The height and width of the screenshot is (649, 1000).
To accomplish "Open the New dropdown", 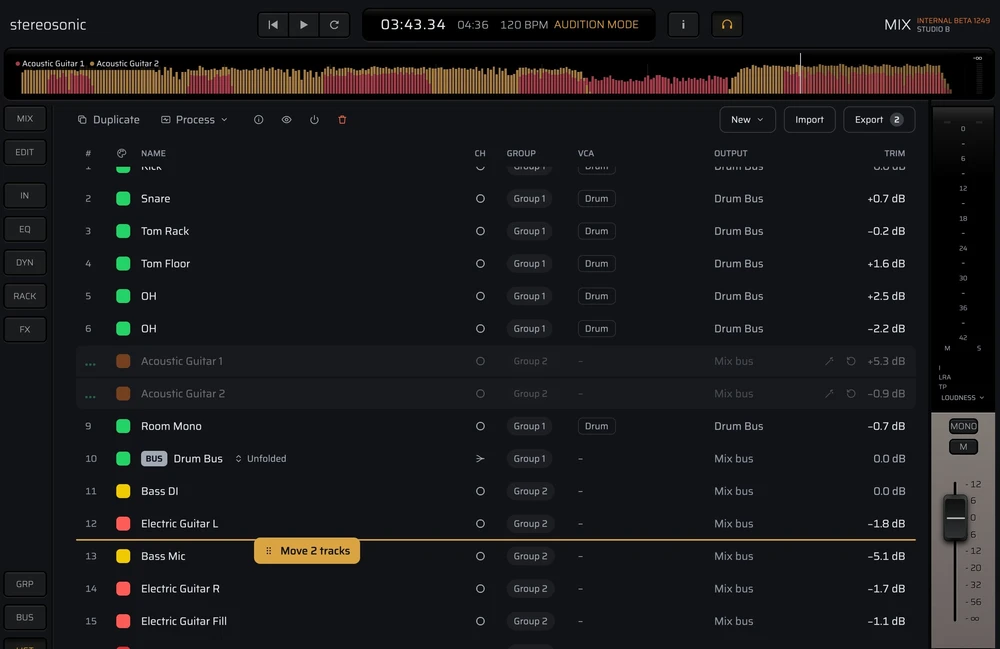I will tap(747, 120).
